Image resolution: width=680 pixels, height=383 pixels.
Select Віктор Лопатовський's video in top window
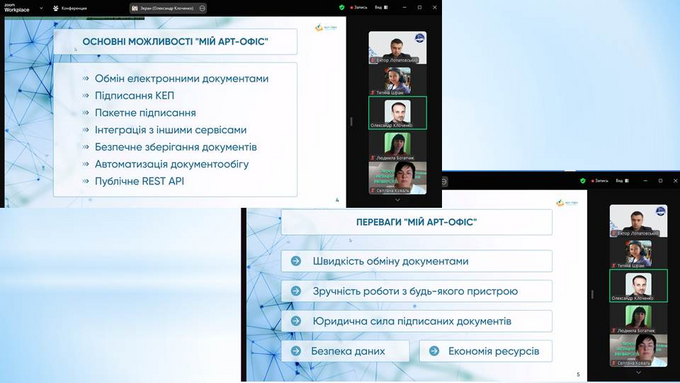click(x=397, y=47)
